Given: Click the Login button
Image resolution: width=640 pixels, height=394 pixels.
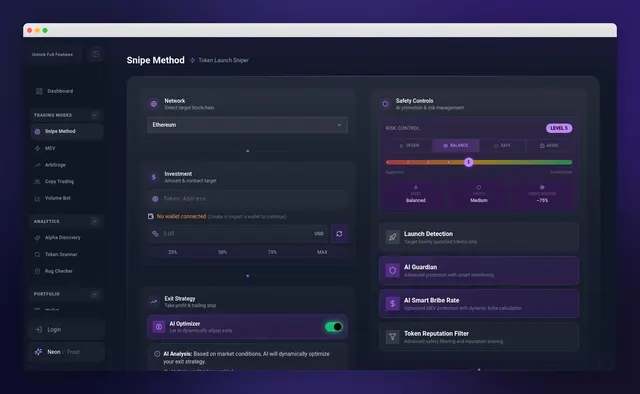Looking at the screenshot, I should click(x=66, y=329).
